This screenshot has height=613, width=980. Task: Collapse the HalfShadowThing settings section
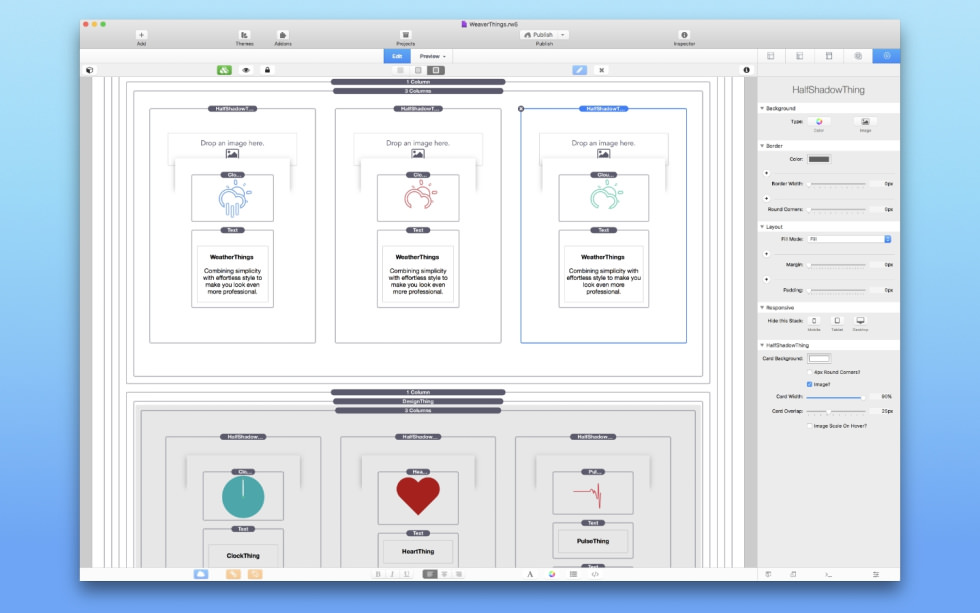[x=762, y=345]
